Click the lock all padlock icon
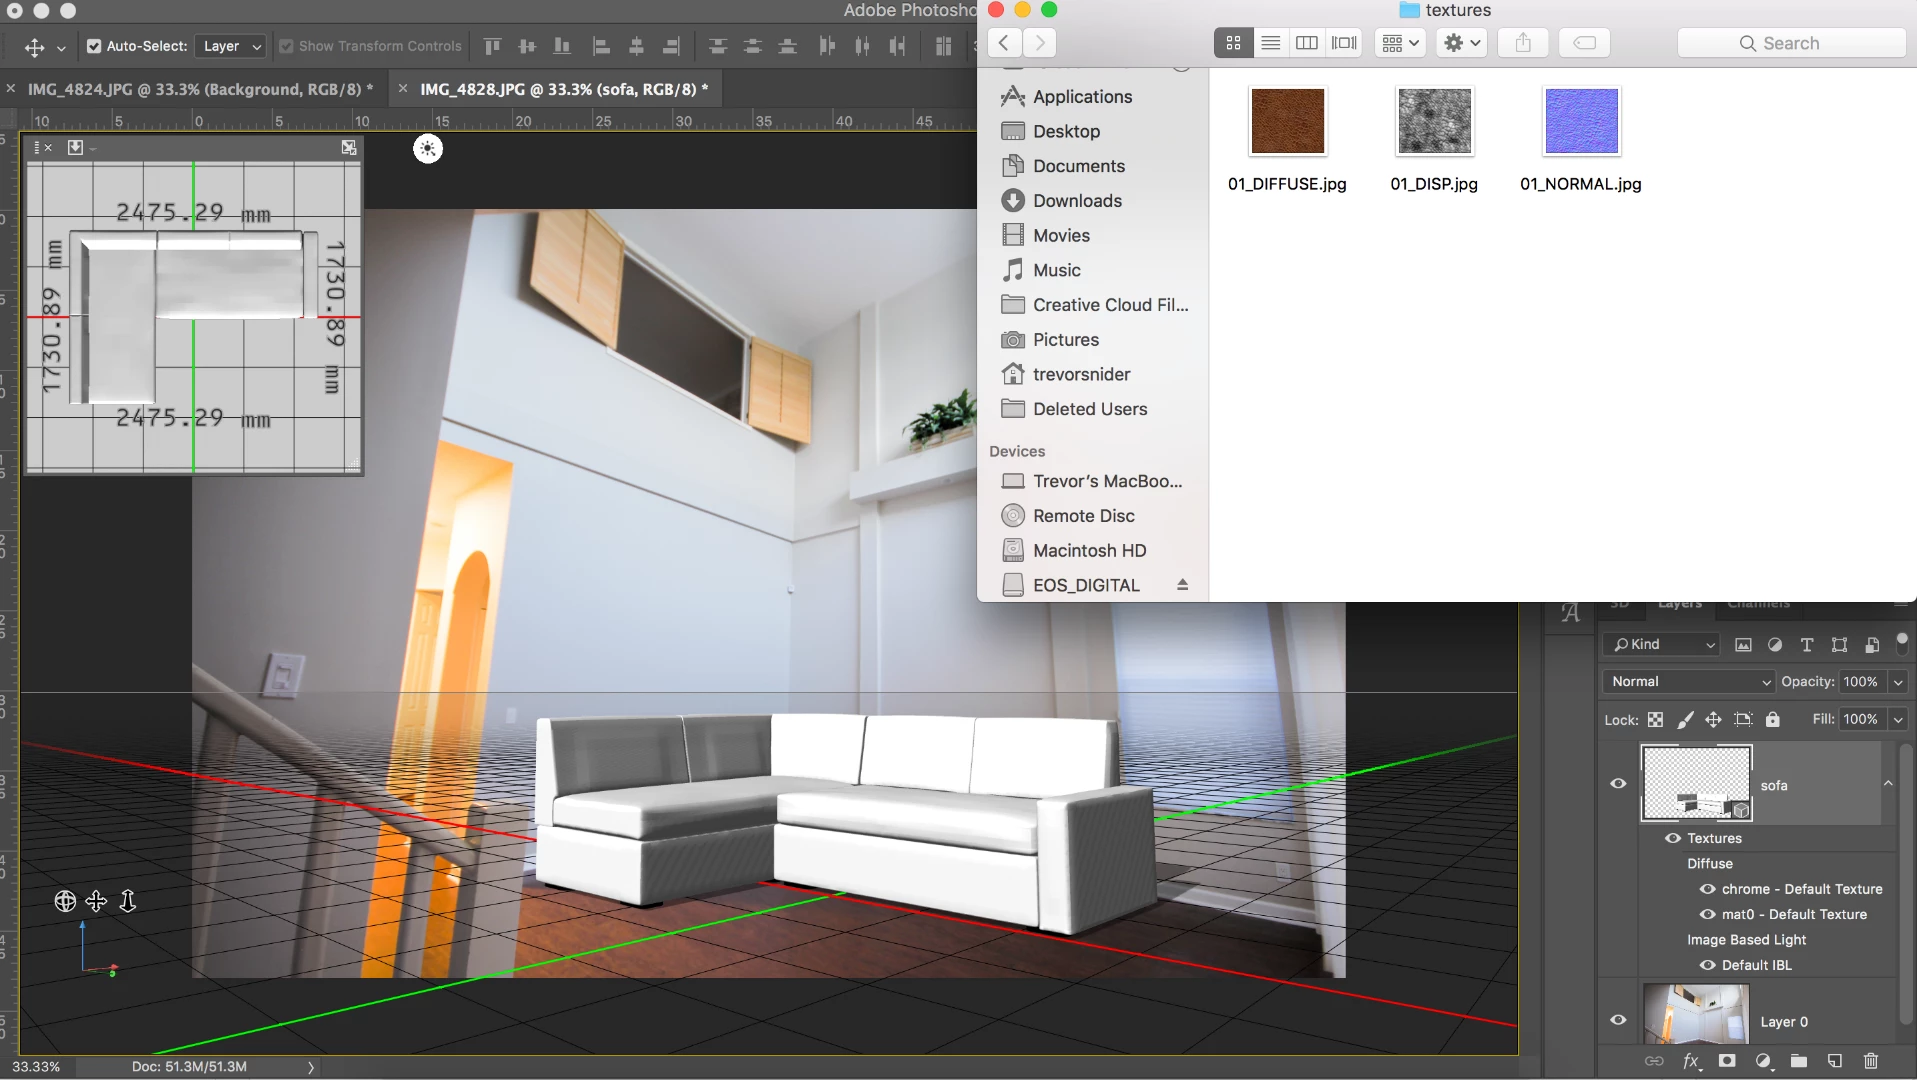Image resolution: width=1917 pixels, height=1080 pixels. 1773,719
